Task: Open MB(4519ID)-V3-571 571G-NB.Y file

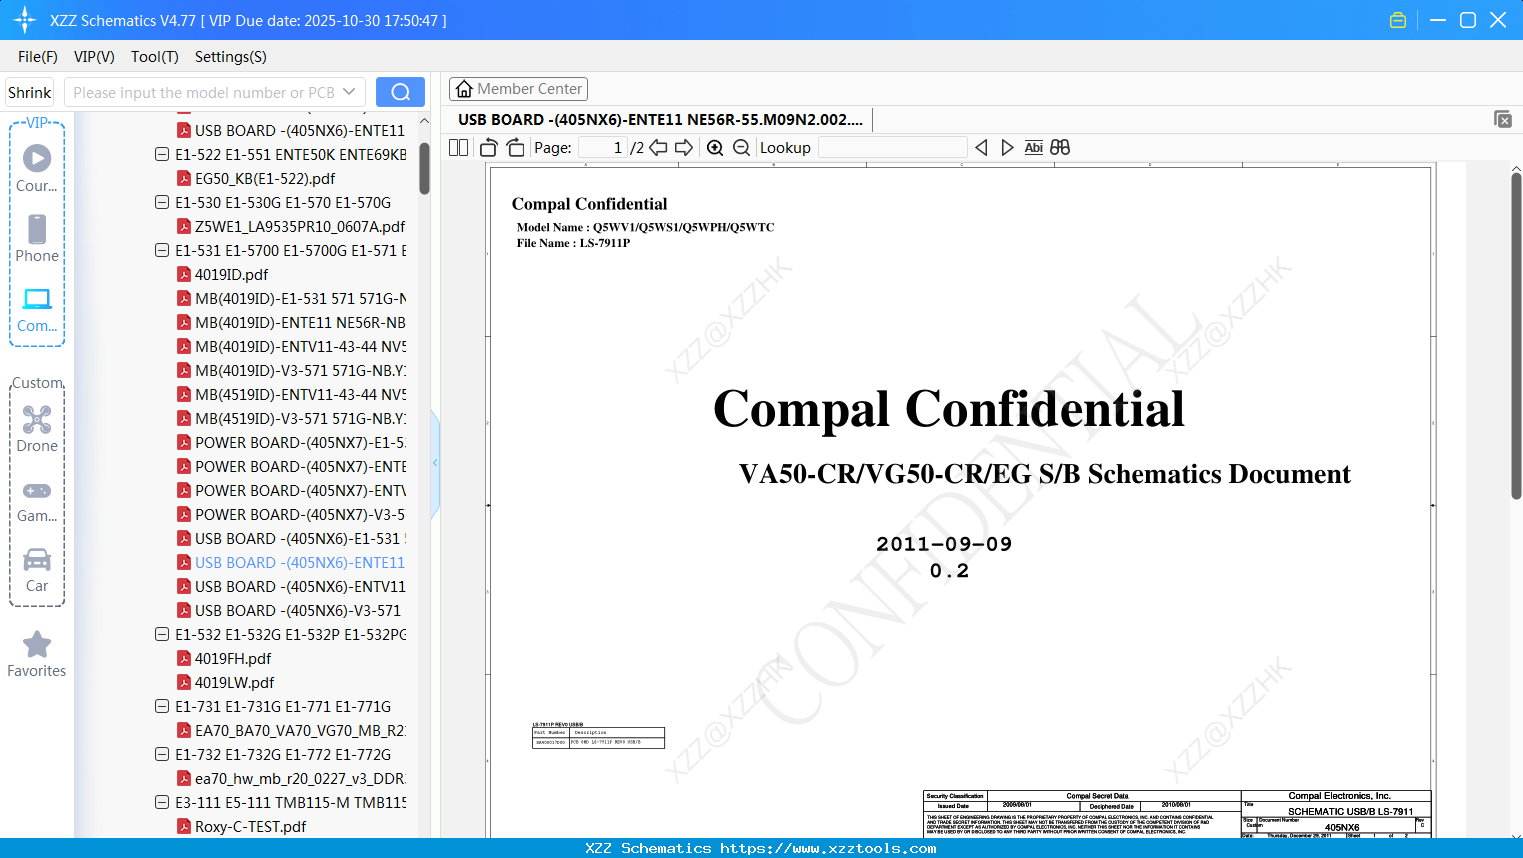Action: [x=300, y=418]
